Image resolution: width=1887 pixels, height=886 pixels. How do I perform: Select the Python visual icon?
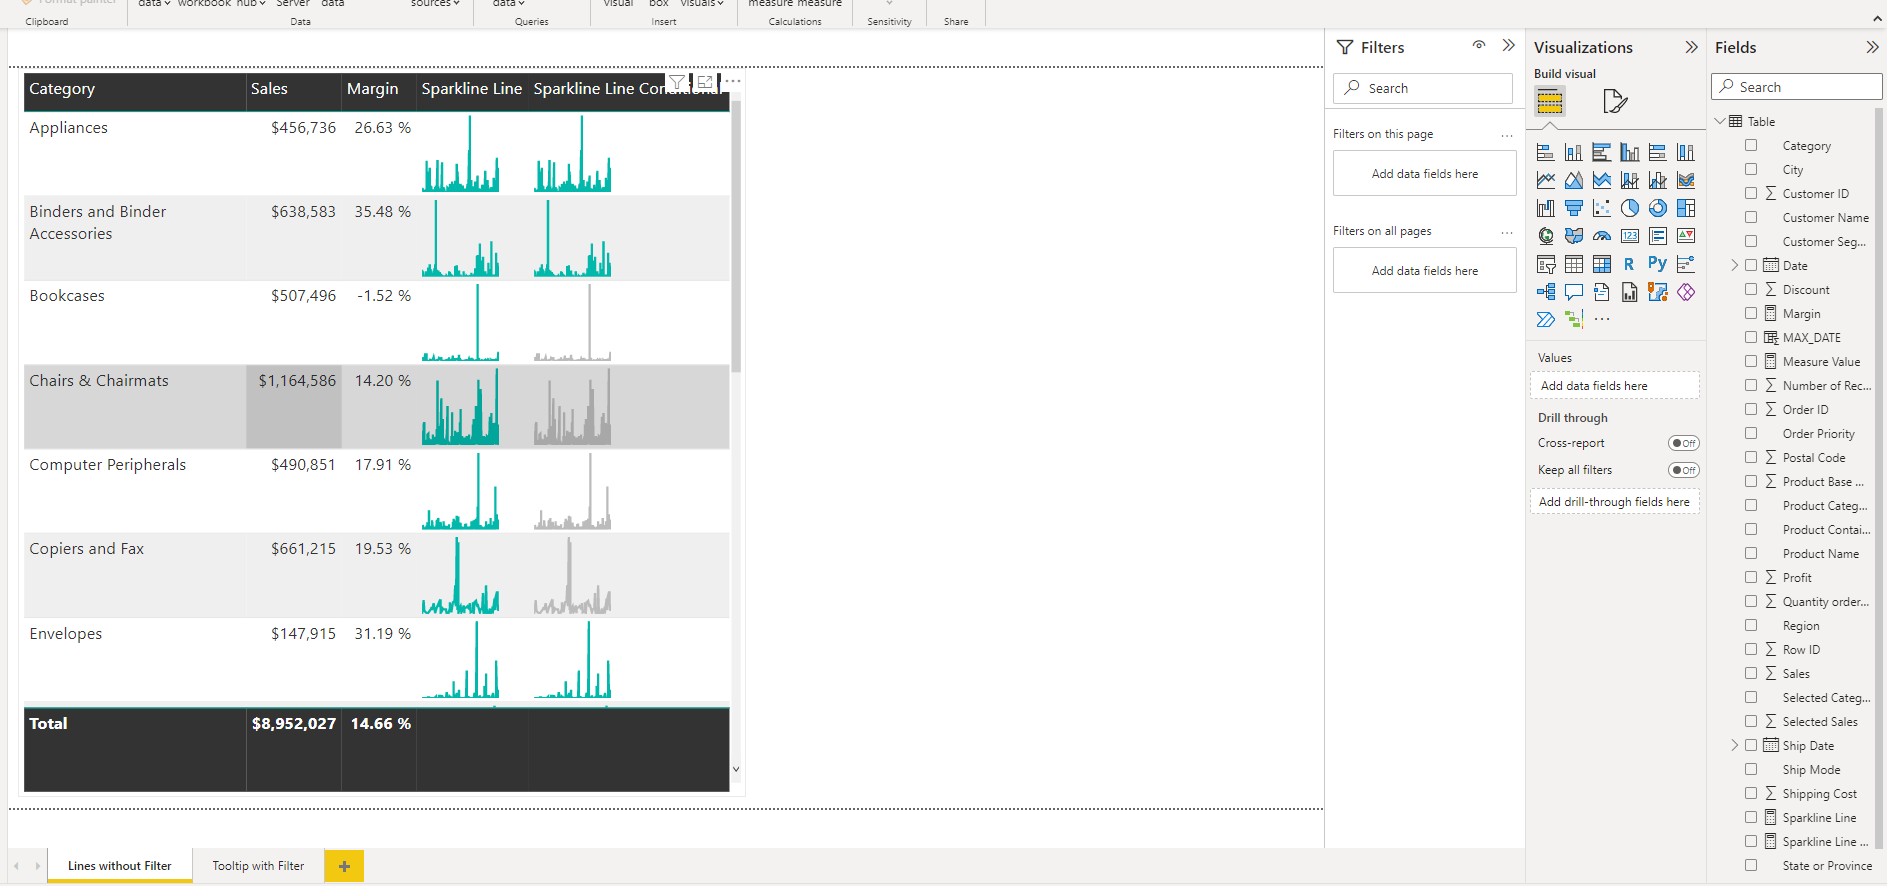(x=1658, y=264)
